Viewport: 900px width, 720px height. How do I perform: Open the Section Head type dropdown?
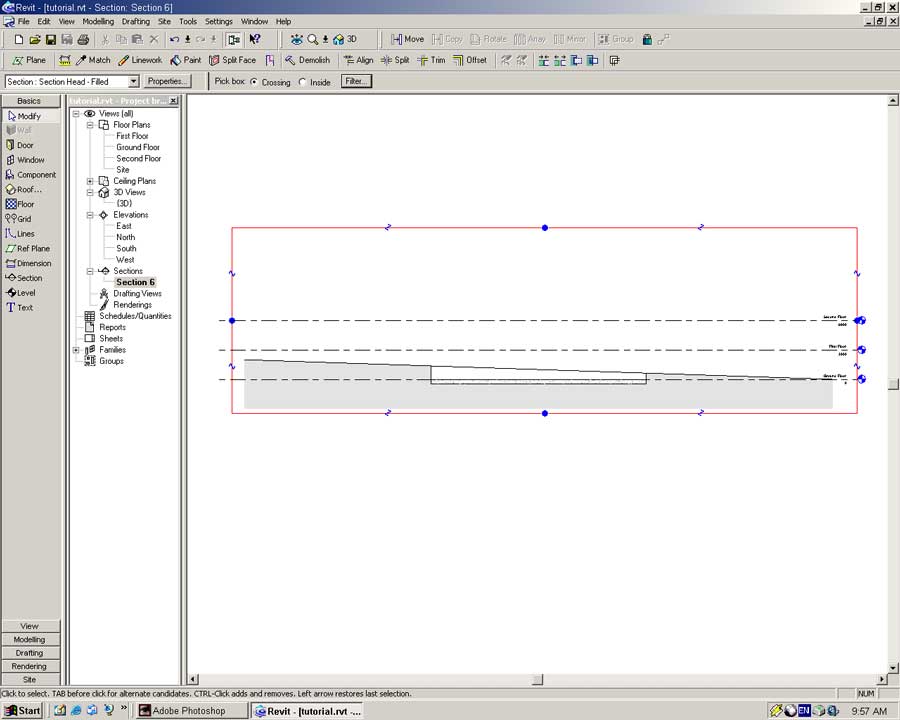pyautogui.click(x=133, y=82)
